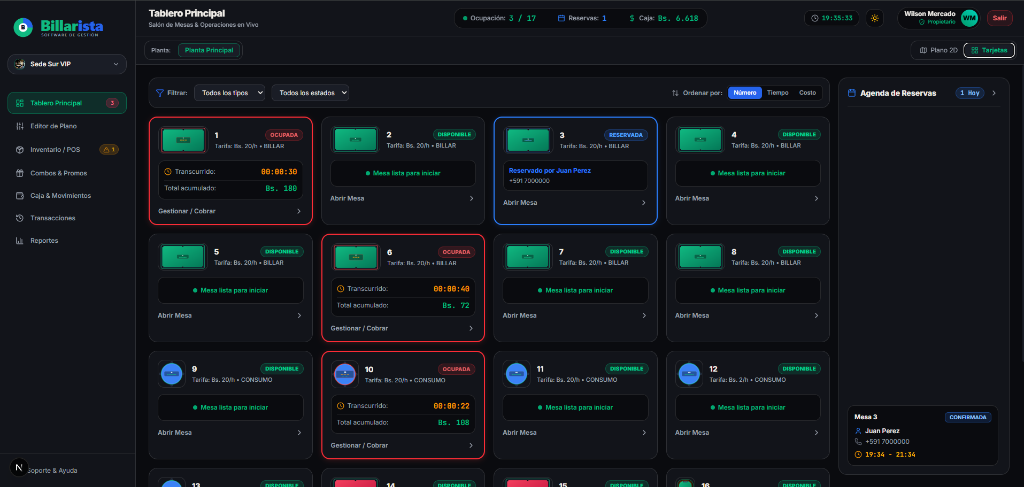1024x487 pixels.
Task: Click the Salir button
Action: point(1000,18)
